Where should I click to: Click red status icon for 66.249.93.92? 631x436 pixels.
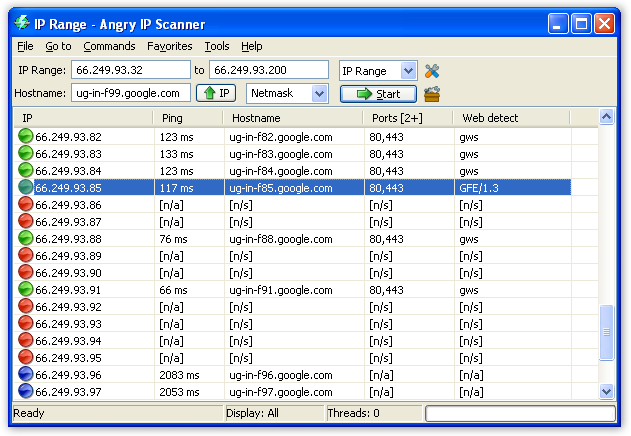(x=26, y=307)
